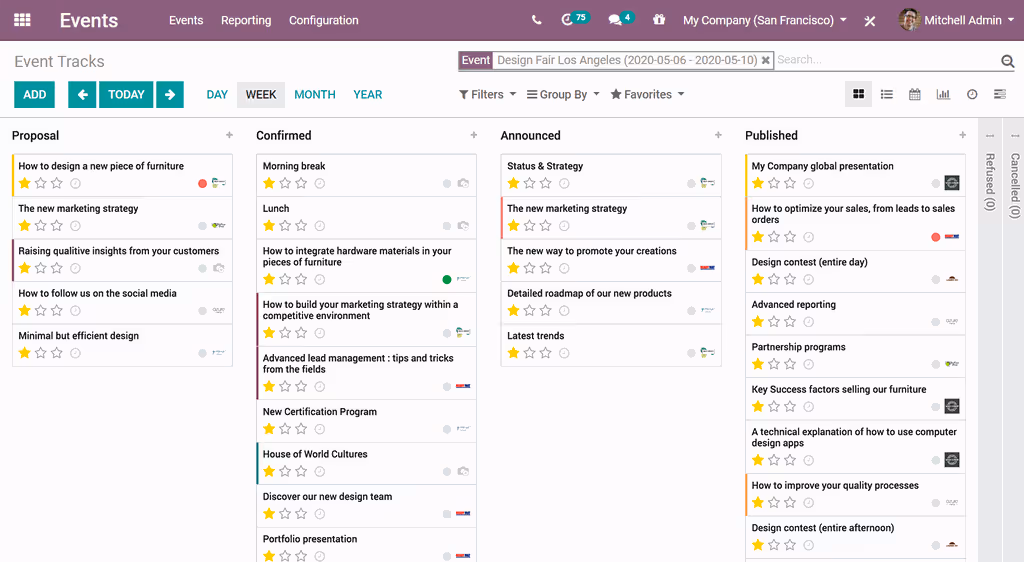Go to next period arrow
This screenshot has width=1024, height=562.
170,95
